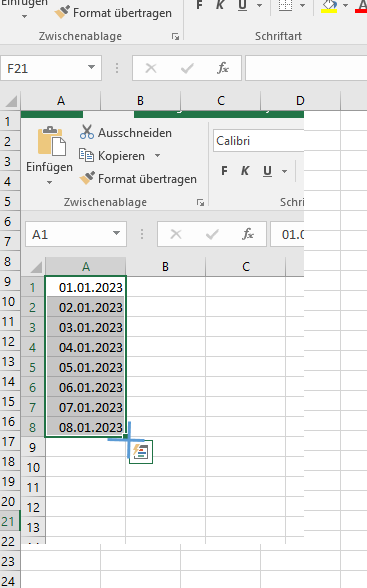Click Format übertragen in the top ribbon
The width and height of the screenshot is (367, 588).
tap(113, 13)
